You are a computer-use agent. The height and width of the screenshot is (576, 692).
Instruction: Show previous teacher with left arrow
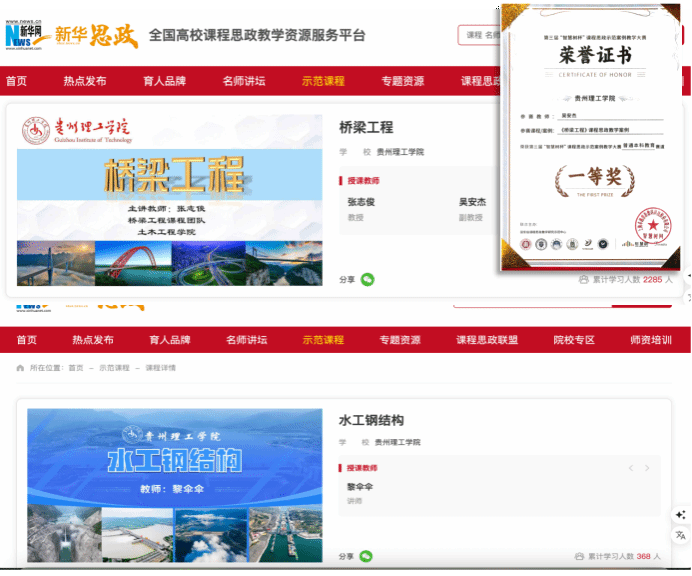[630, 468]
